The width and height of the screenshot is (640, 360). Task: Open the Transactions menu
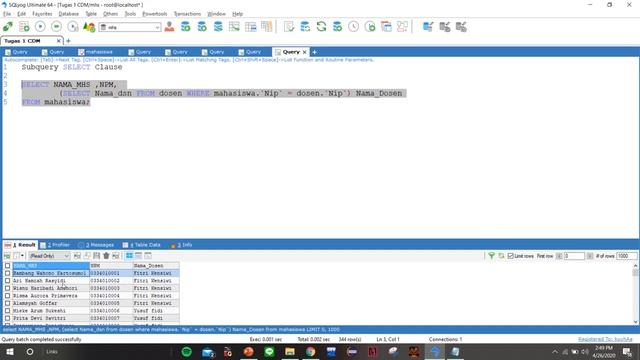click(x=187, y=14)
